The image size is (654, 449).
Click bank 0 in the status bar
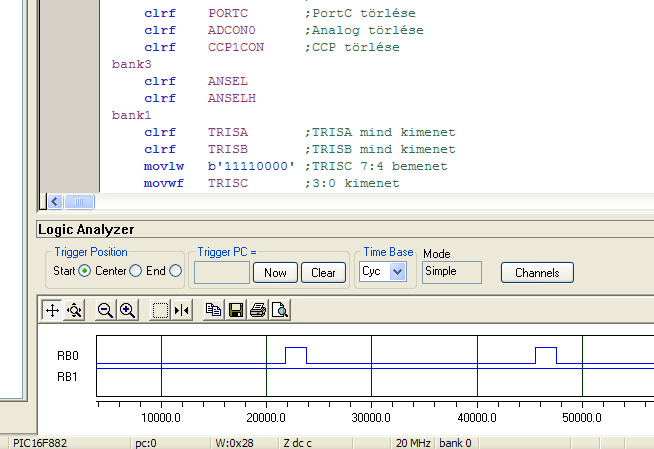455,443
